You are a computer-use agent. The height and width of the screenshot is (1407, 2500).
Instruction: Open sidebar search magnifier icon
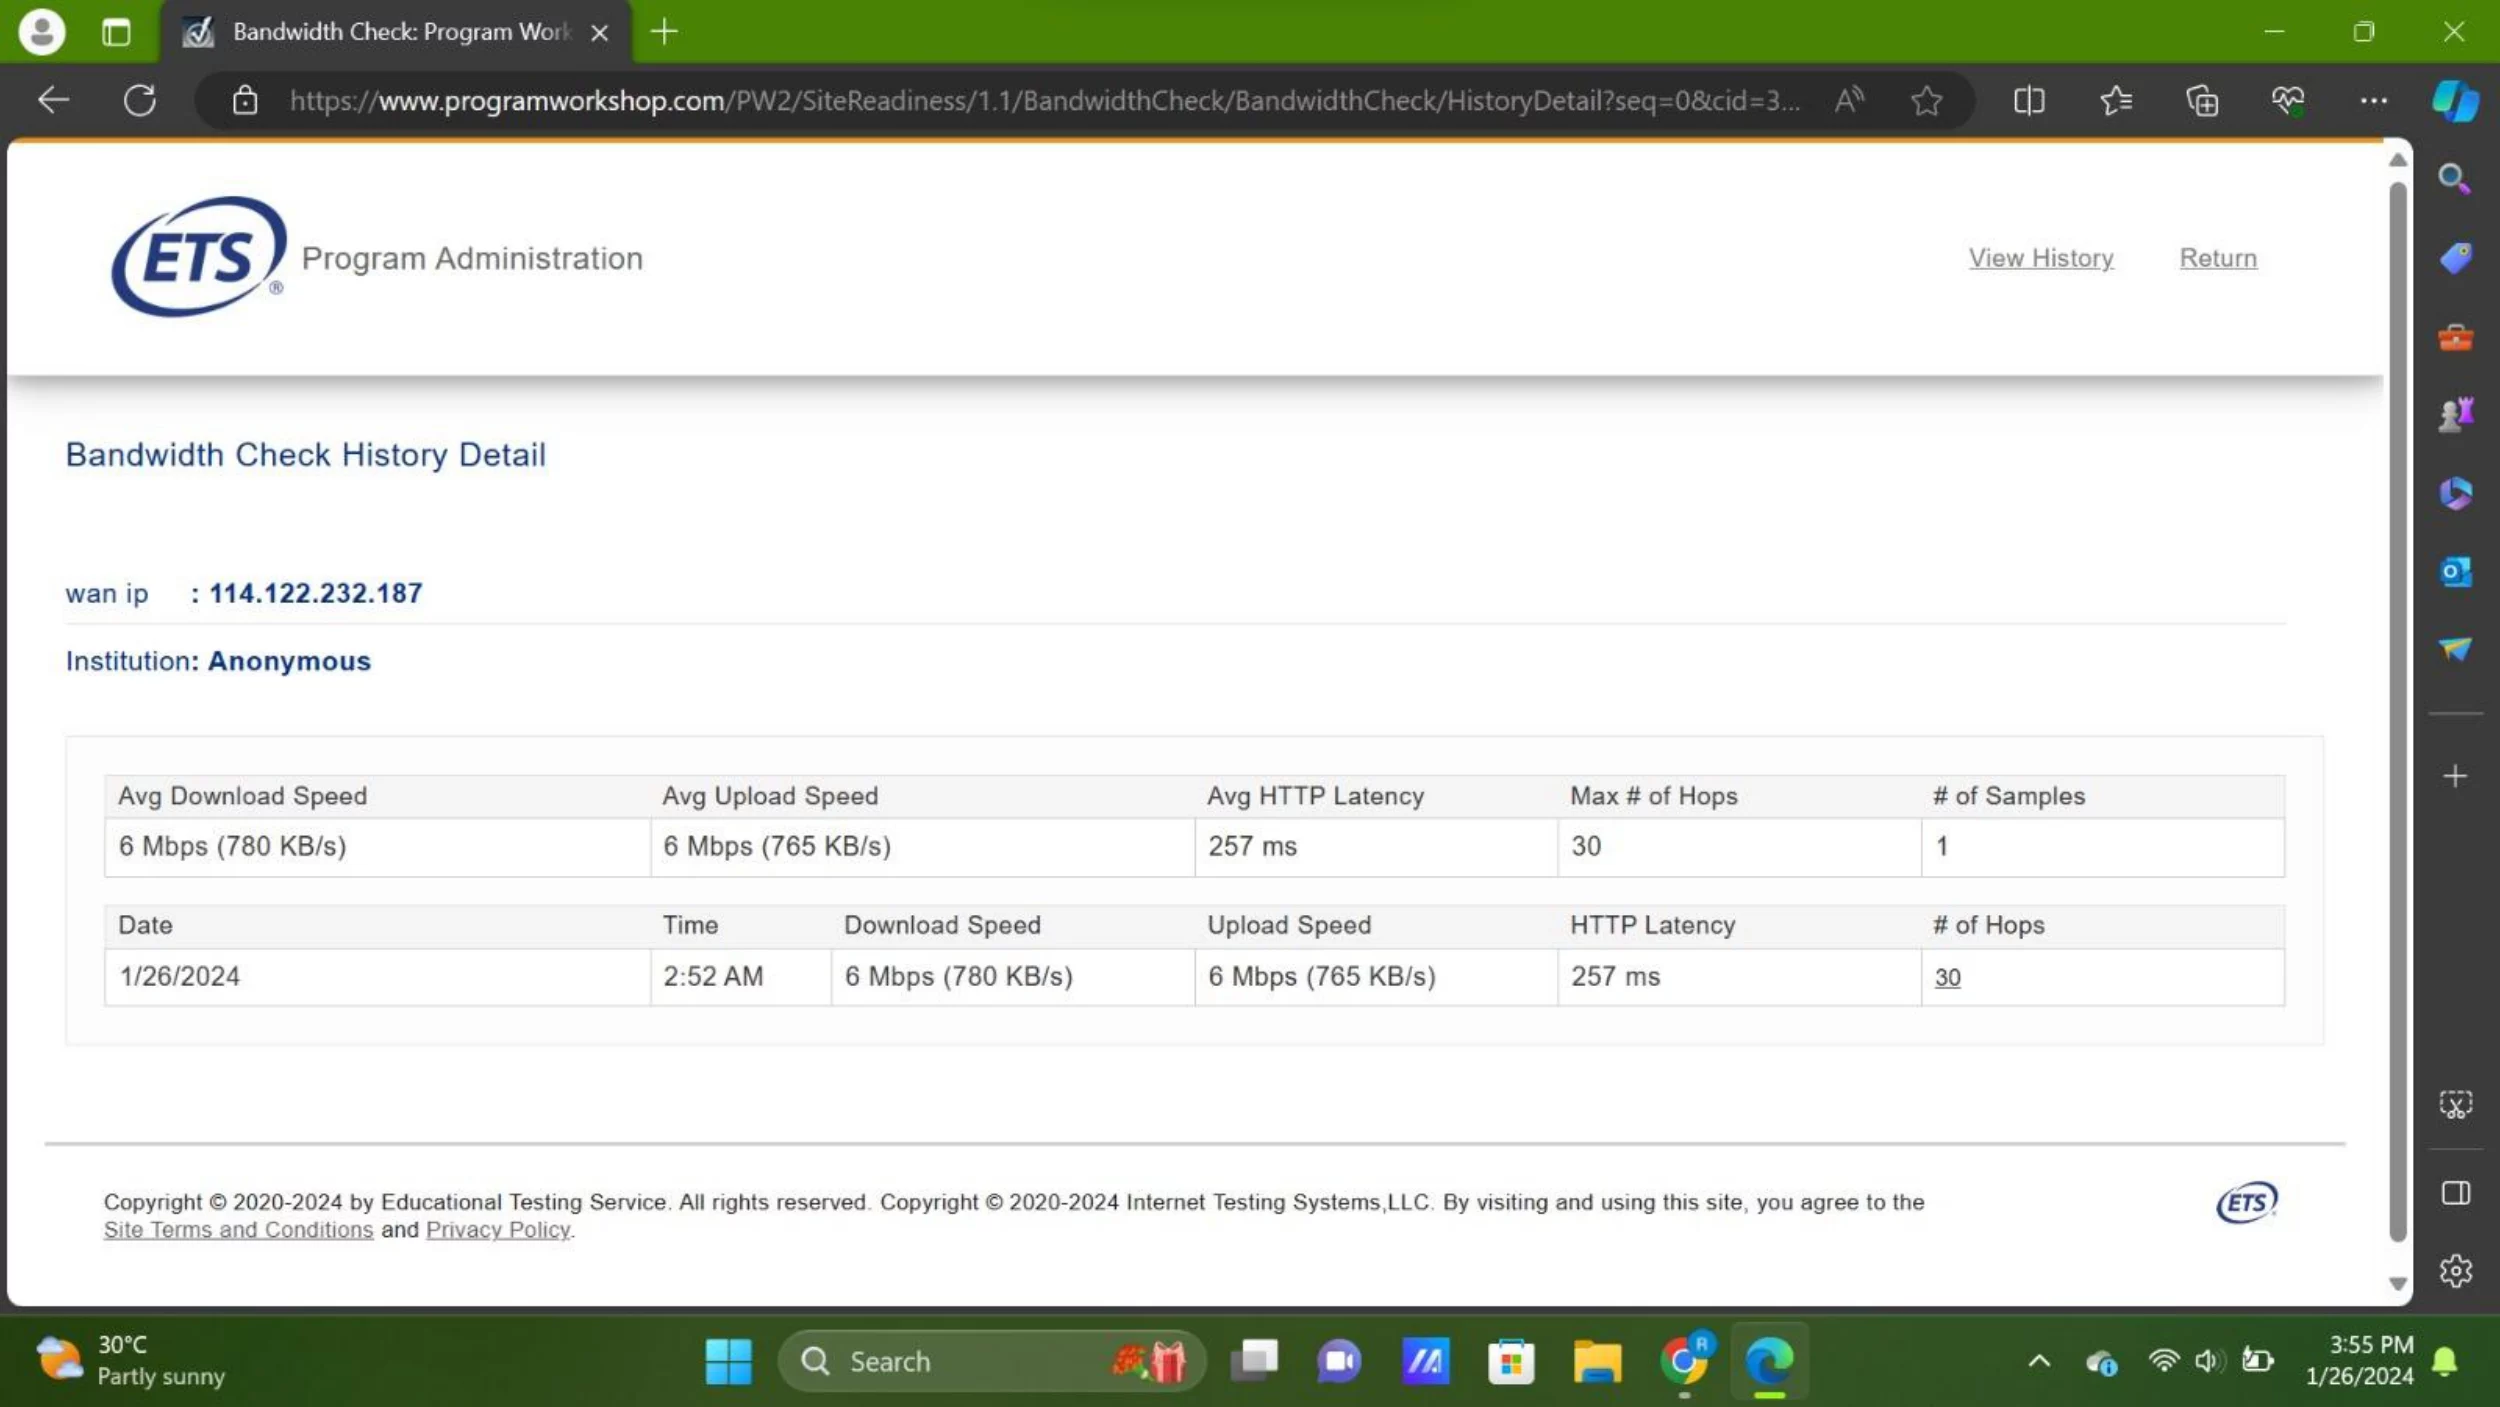tap(2455, 179)
